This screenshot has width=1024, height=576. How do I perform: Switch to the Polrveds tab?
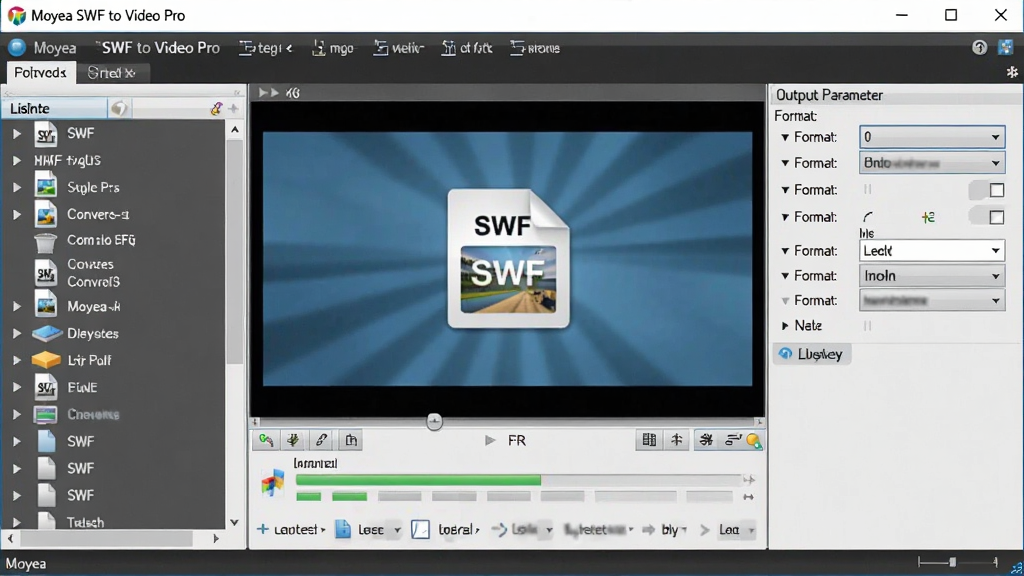click(40, 72)
